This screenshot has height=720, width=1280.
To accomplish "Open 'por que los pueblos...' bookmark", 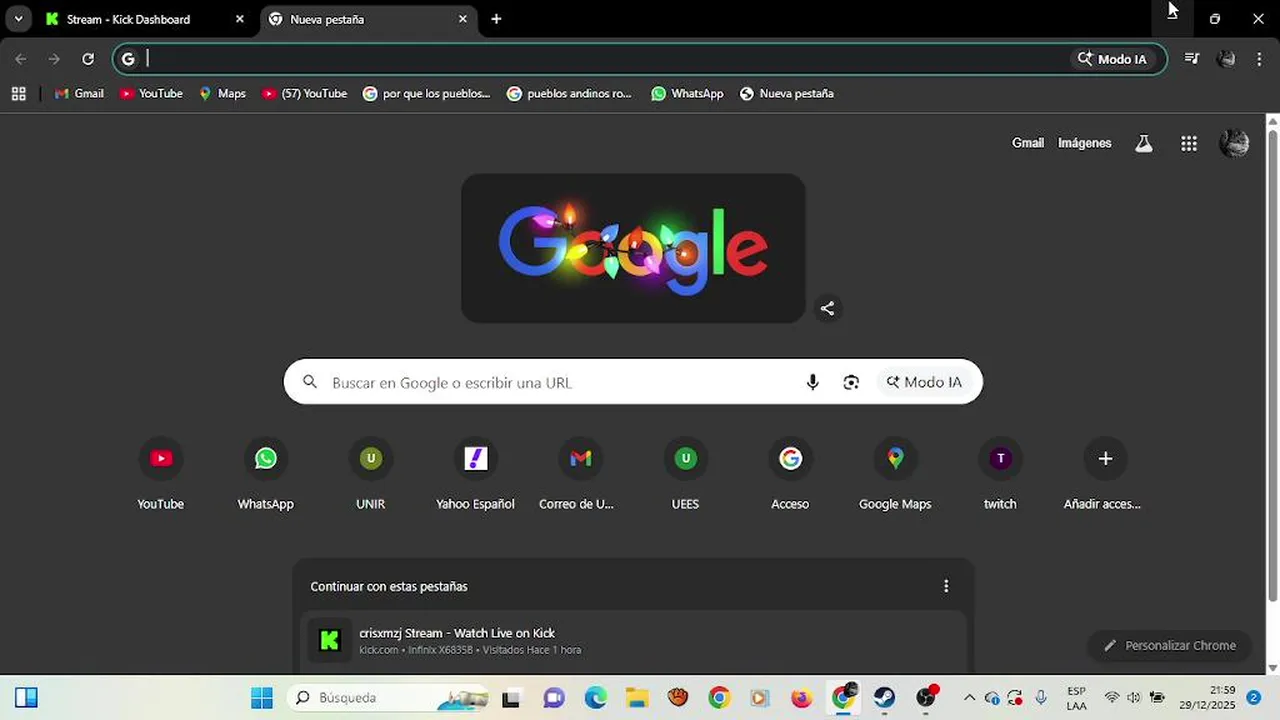I will pyautogui.click(x=427, y=93).
